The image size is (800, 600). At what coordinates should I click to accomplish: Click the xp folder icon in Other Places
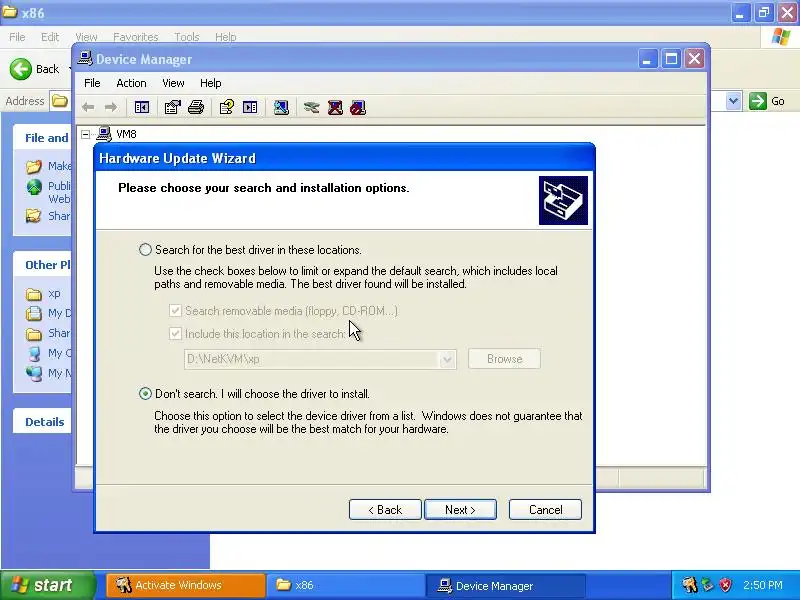(x=34, y=294)
